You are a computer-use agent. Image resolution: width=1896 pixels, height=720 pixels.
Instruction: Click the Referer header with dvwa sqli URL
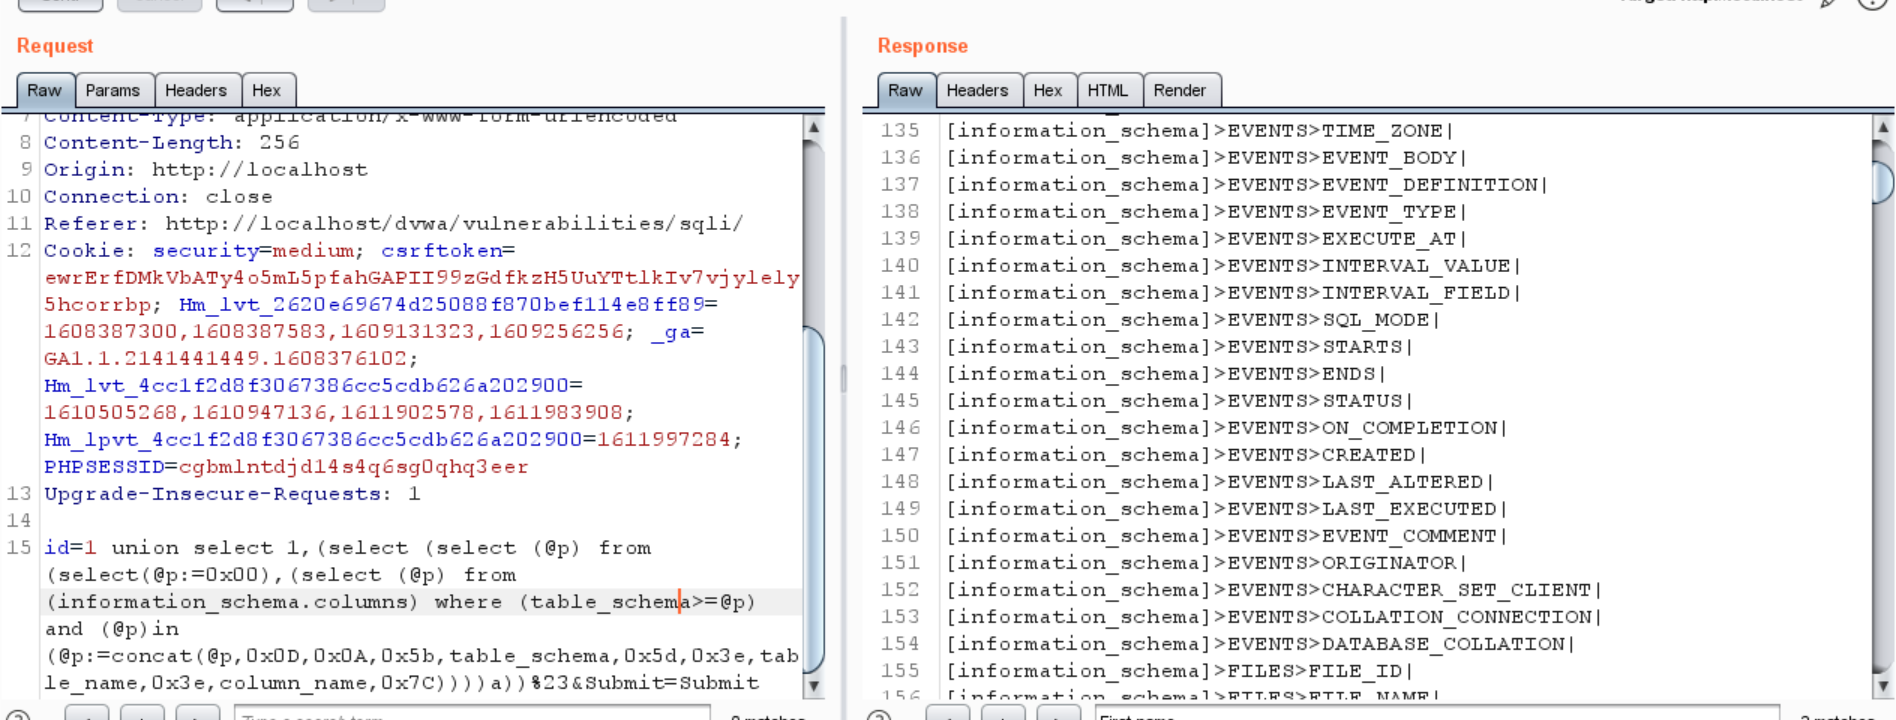[x=393, y=224]
